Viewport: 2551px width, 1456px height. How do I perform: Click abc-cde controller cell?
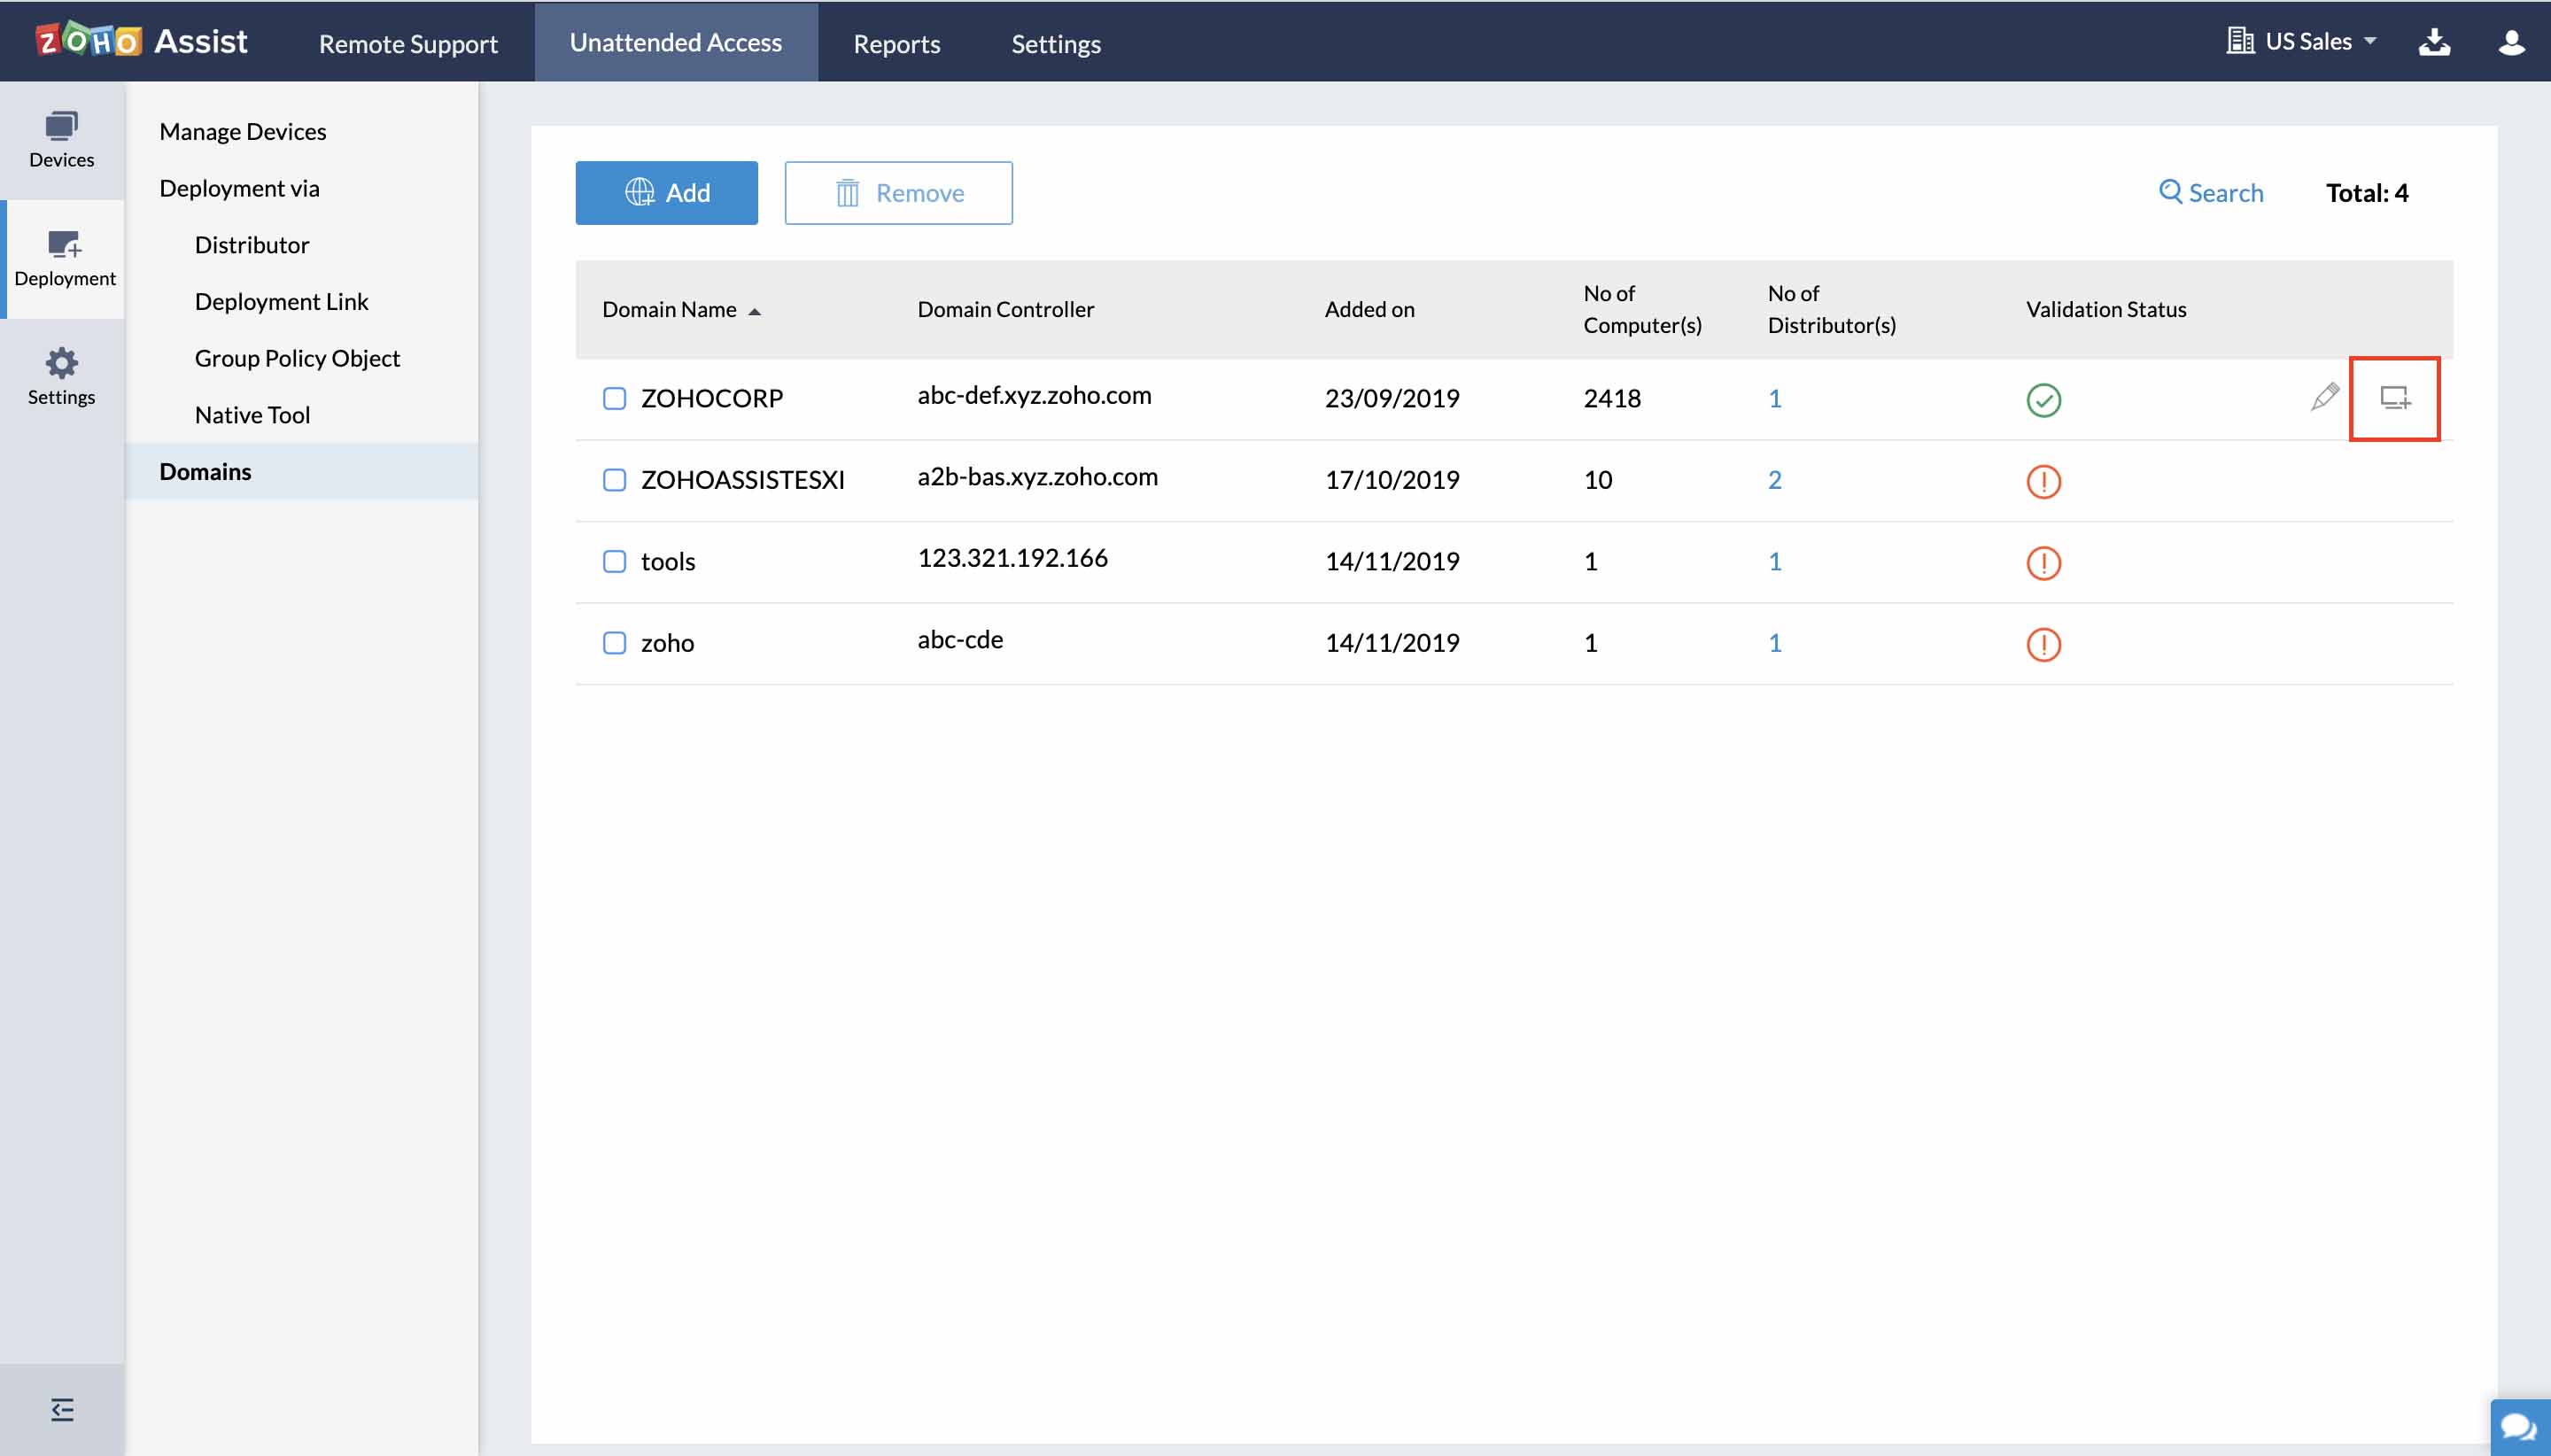[960, 639]
